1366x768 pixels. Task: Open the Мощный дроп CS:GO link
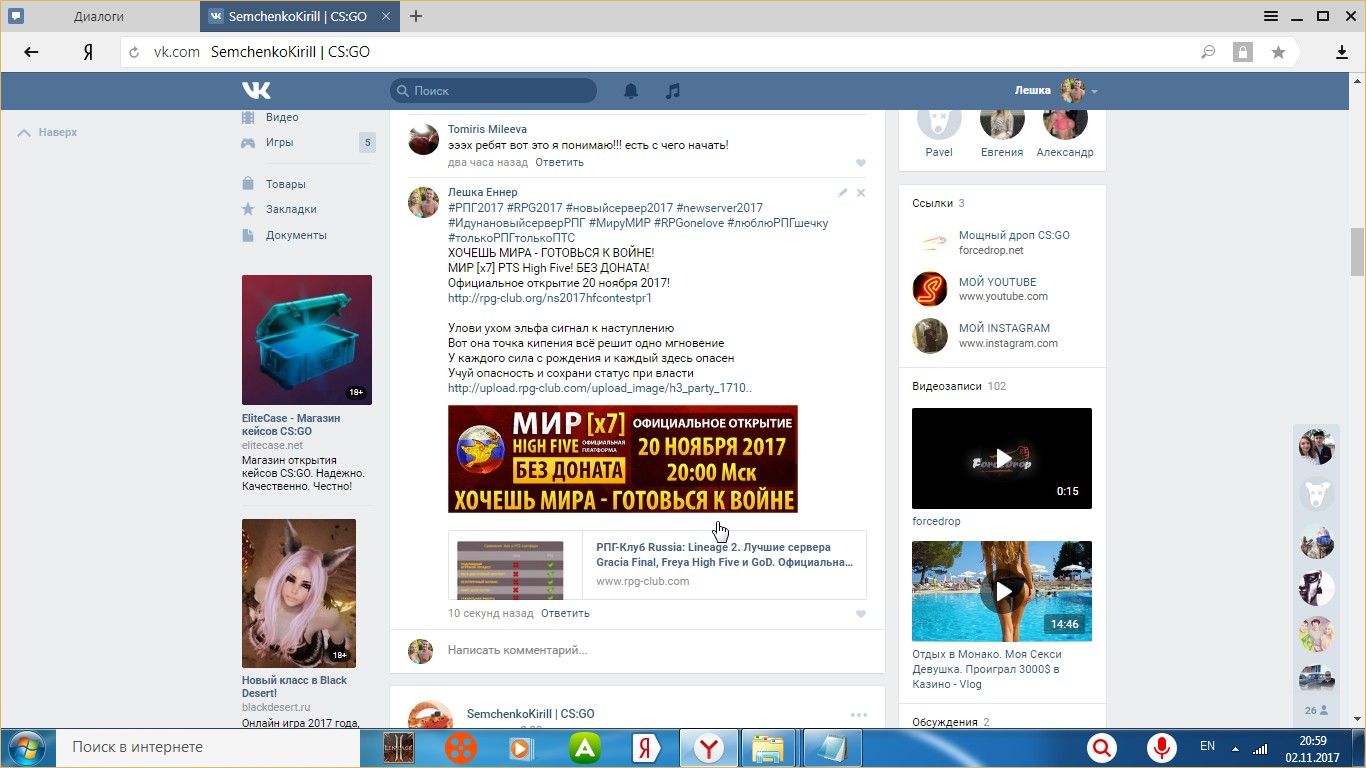tap(1014, 235)
